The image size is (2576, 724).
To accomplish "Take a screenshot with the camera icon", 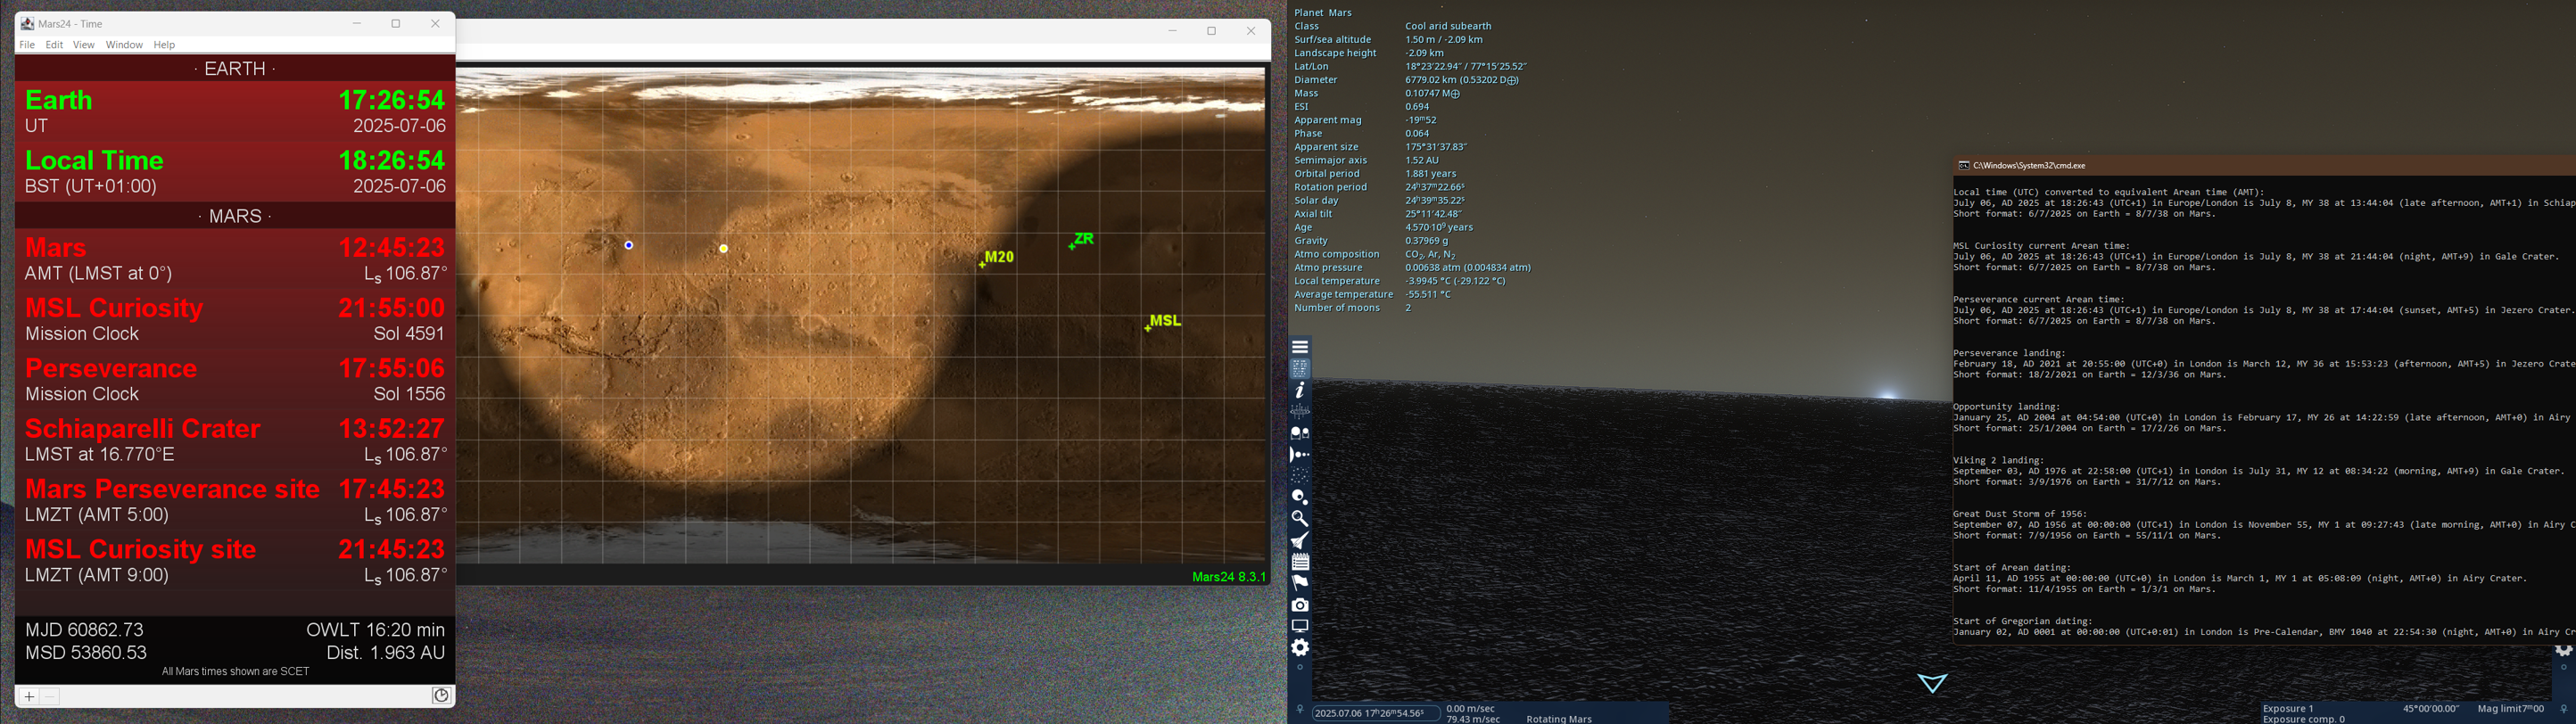I will point(1300,604).
